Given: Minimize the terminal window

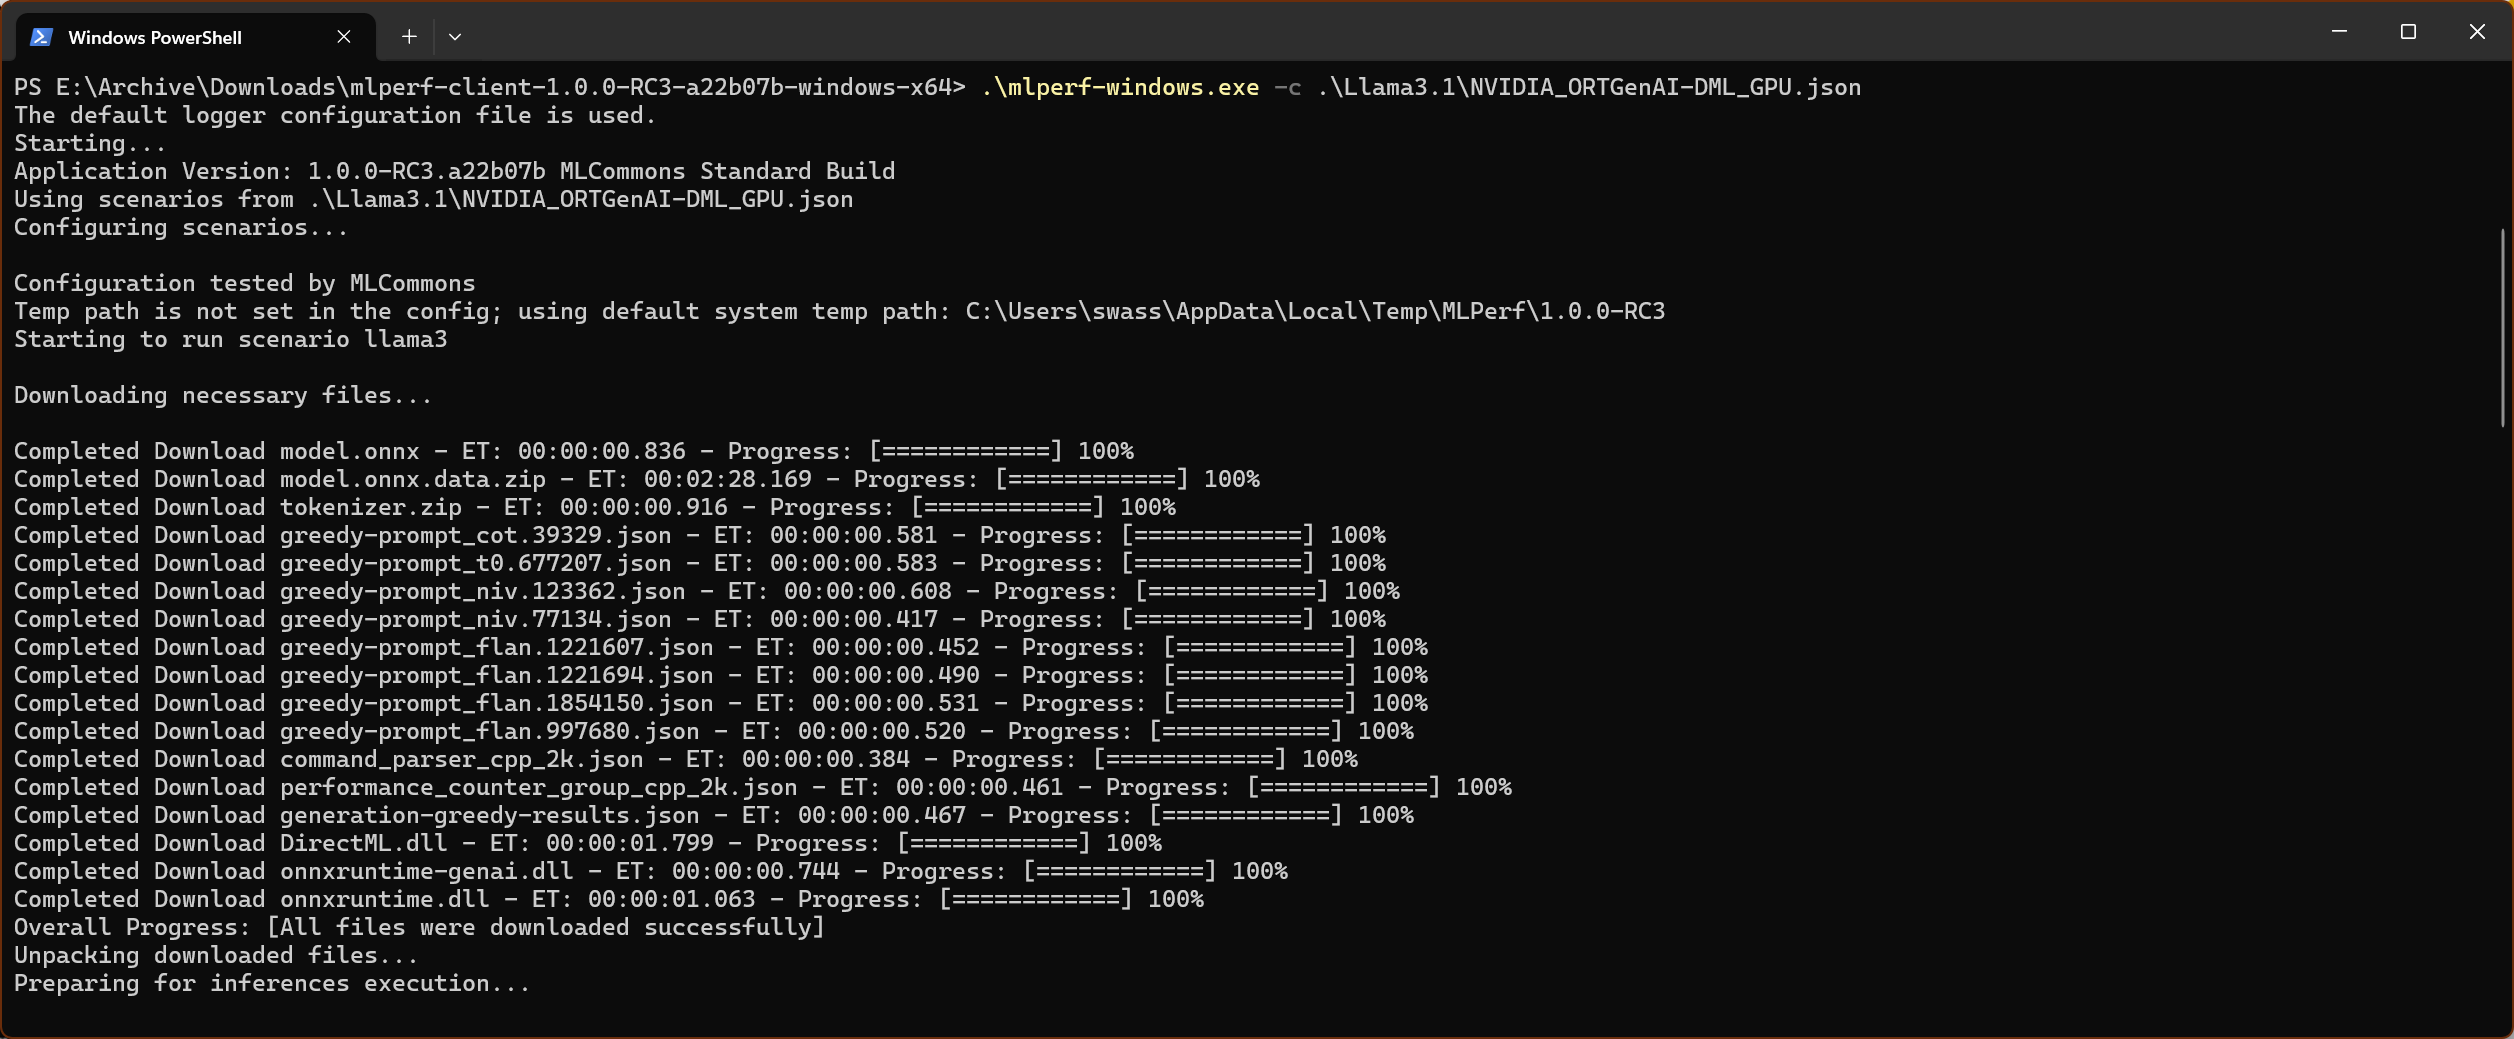Looking at the screenshot, I should coord(2339,32).
